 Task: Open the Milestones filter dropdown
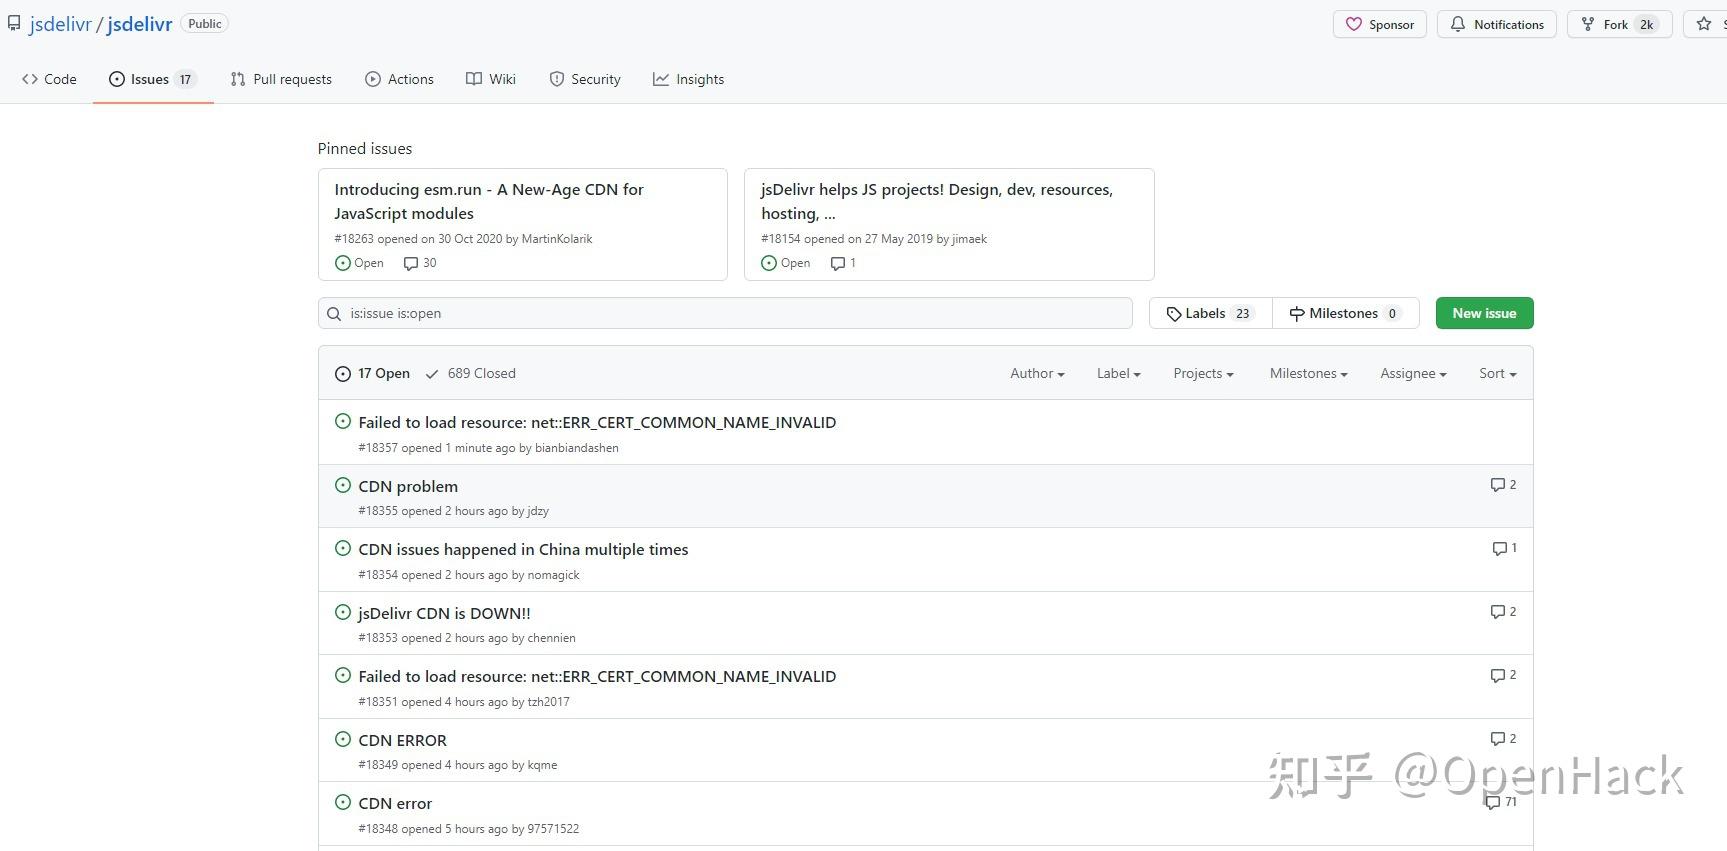pos(1308,373)
